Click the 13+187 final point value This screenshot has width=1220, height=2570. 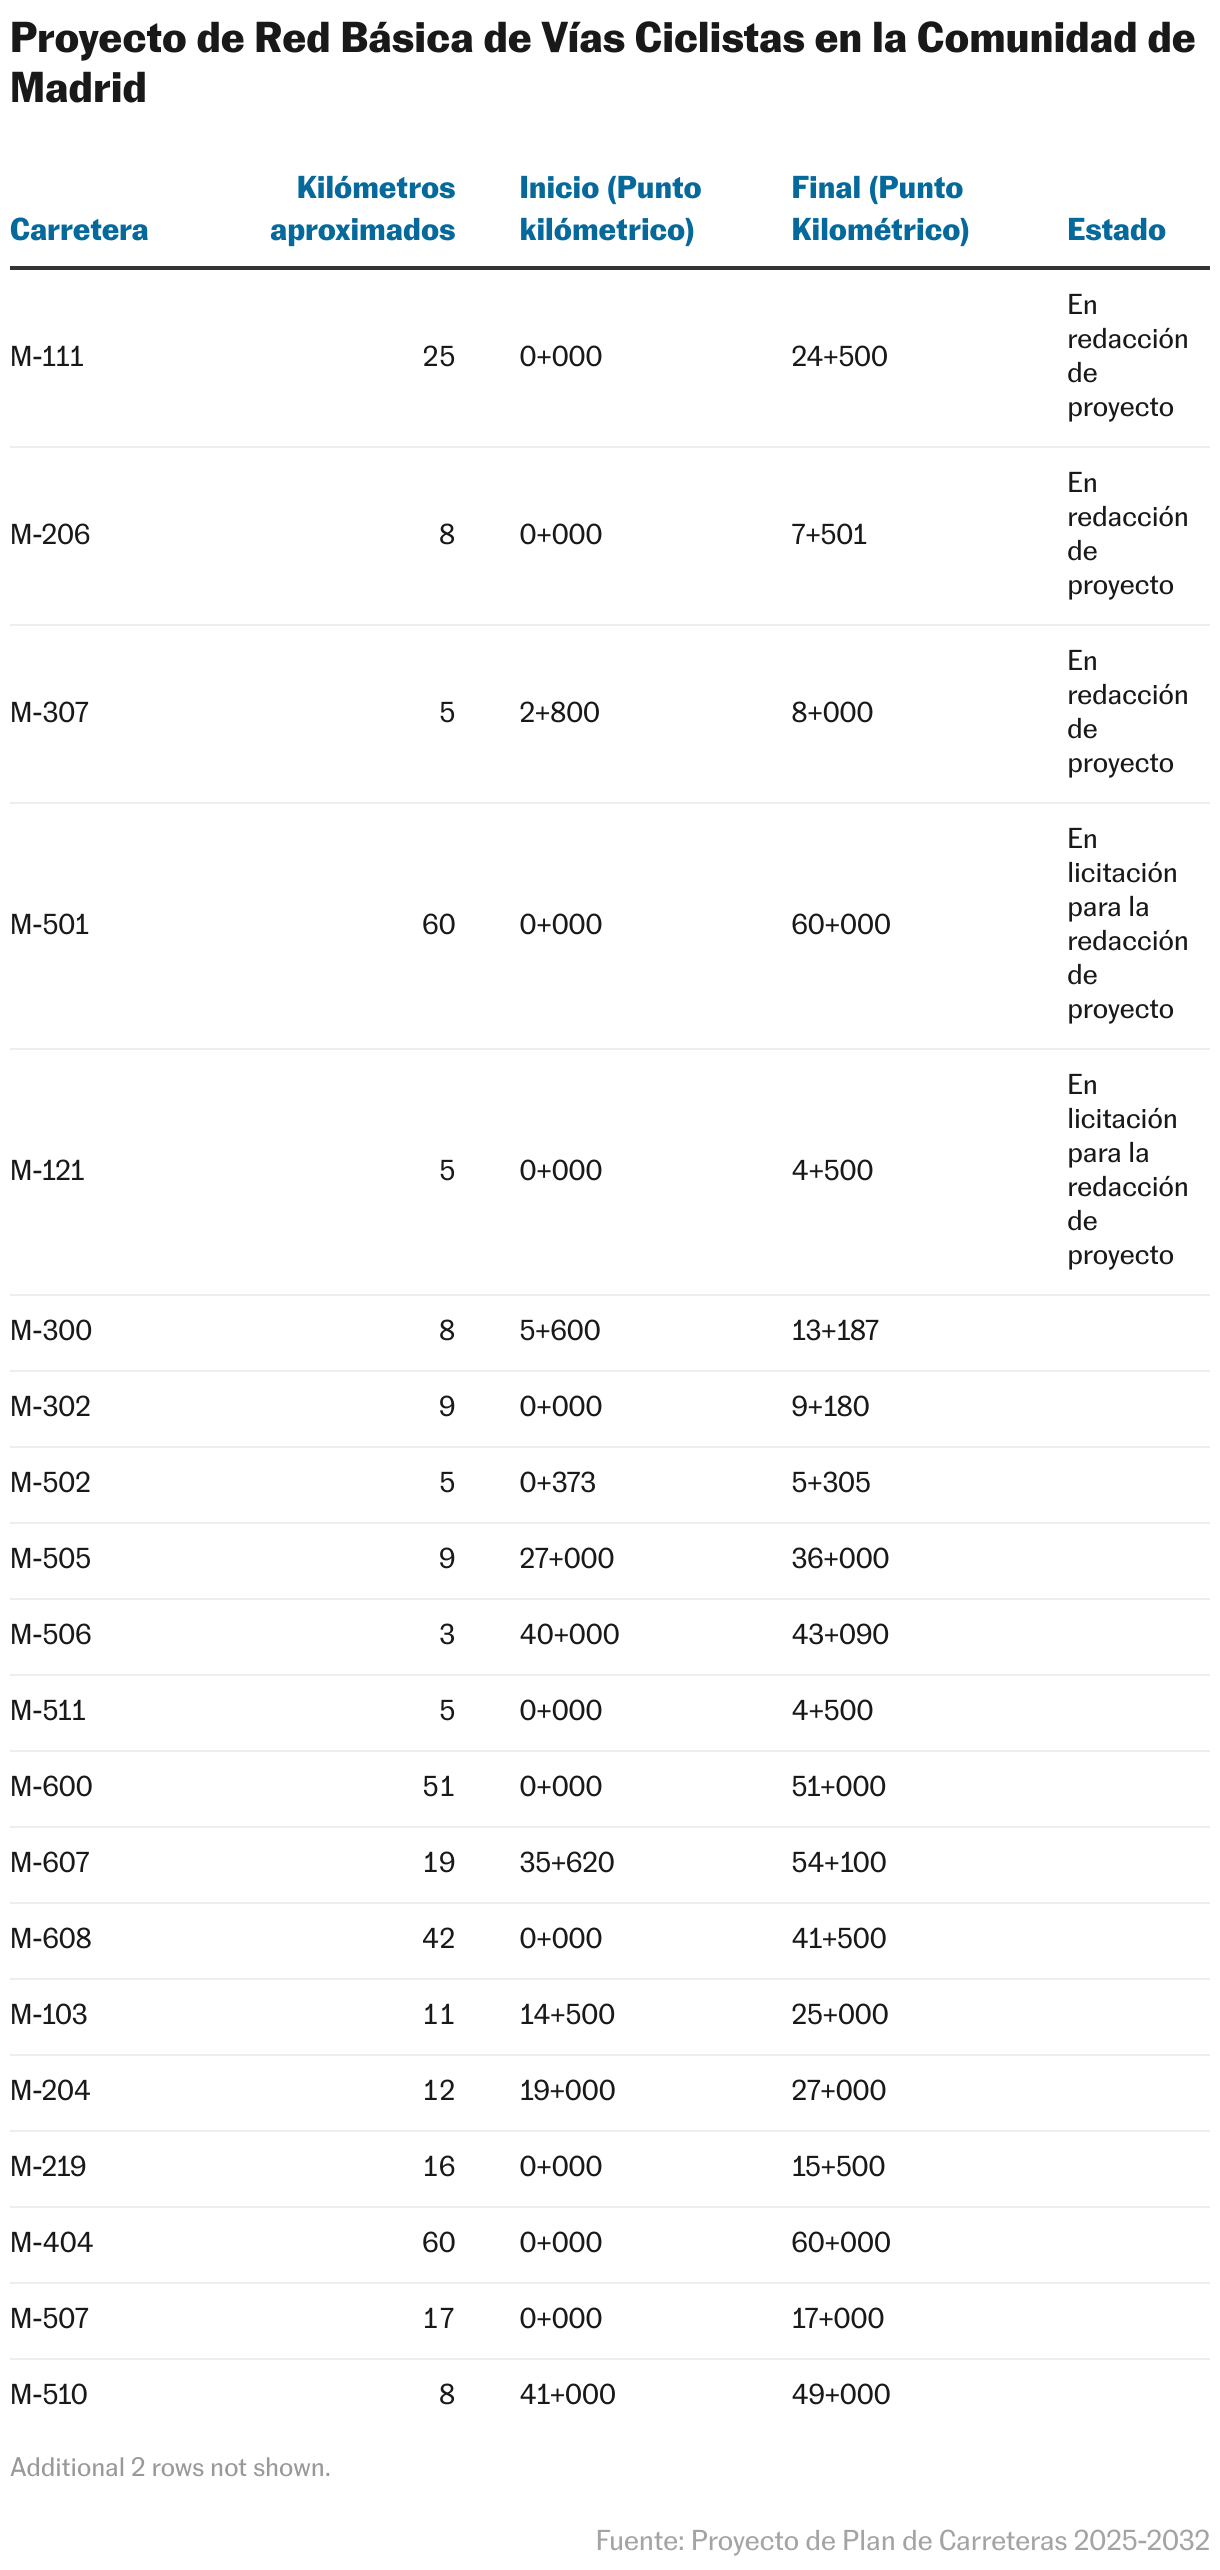pos(835,1331)
